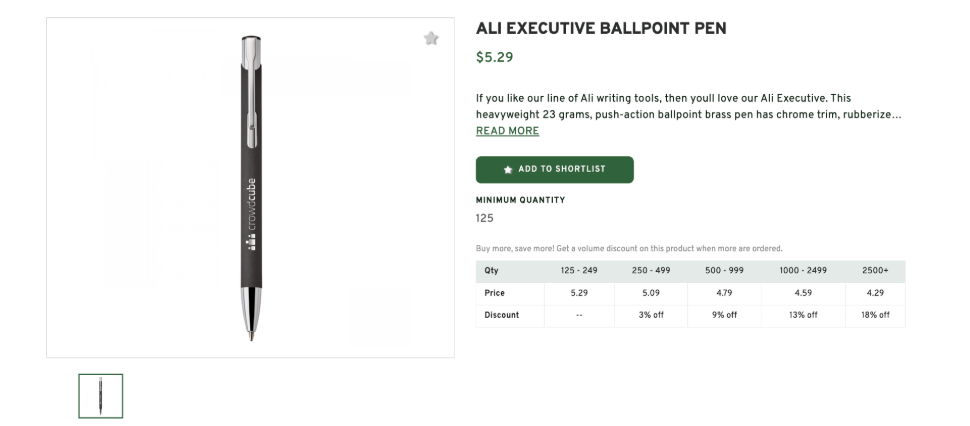
Task: Click the 1000 - 2499 quantity column header
Action: pos(803,271)
